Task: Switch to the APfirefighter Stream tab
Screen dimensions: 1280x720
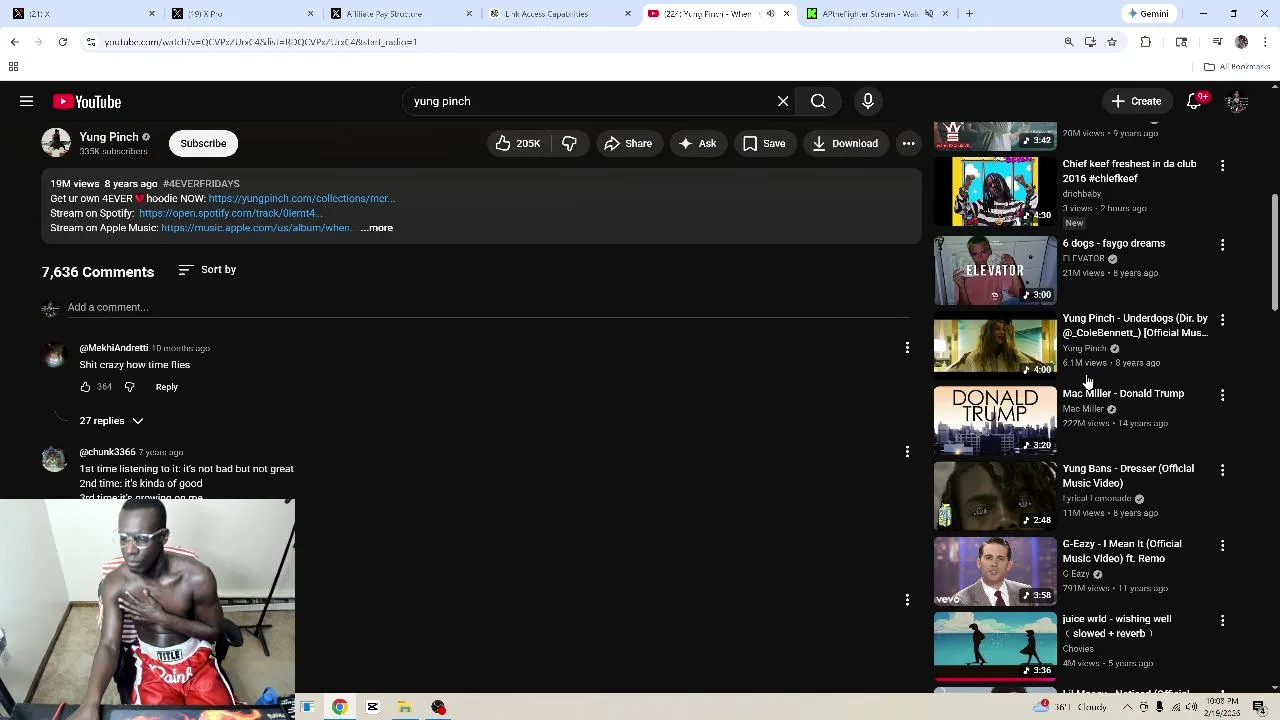Action: point(877,14)
